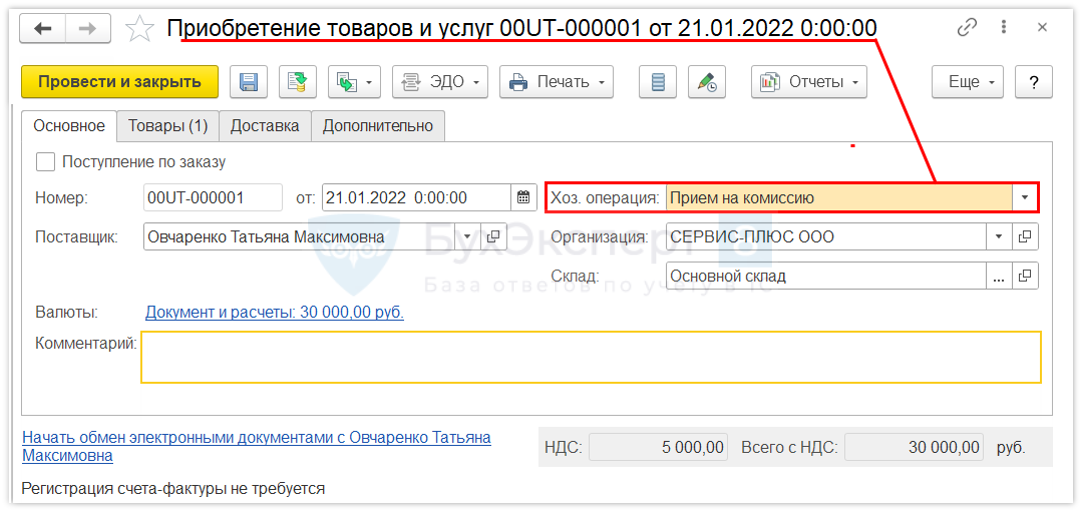
Task: Open the Доставка tab
Action: tap(265, 126)
